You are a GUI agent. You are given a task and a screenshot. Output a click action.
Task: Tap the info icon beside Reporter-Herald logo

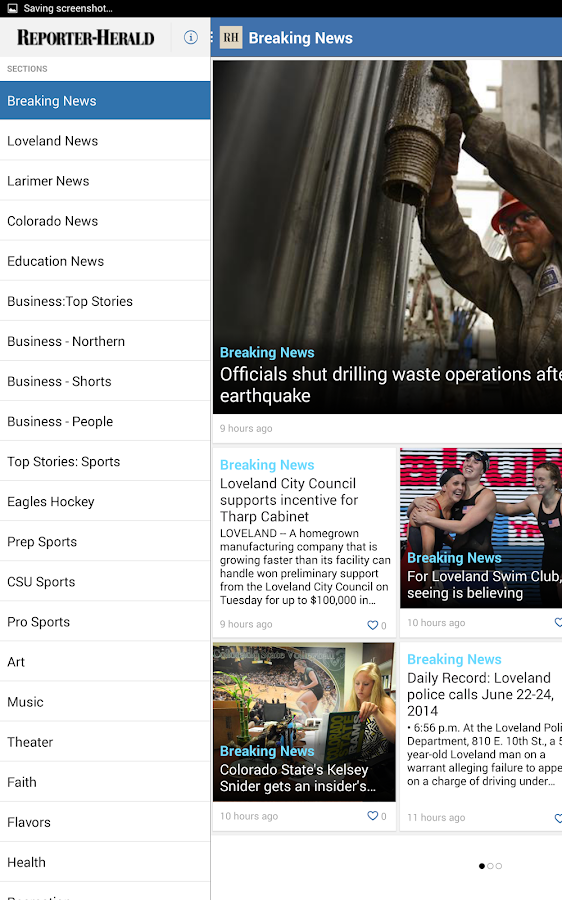tap(191, 38)
